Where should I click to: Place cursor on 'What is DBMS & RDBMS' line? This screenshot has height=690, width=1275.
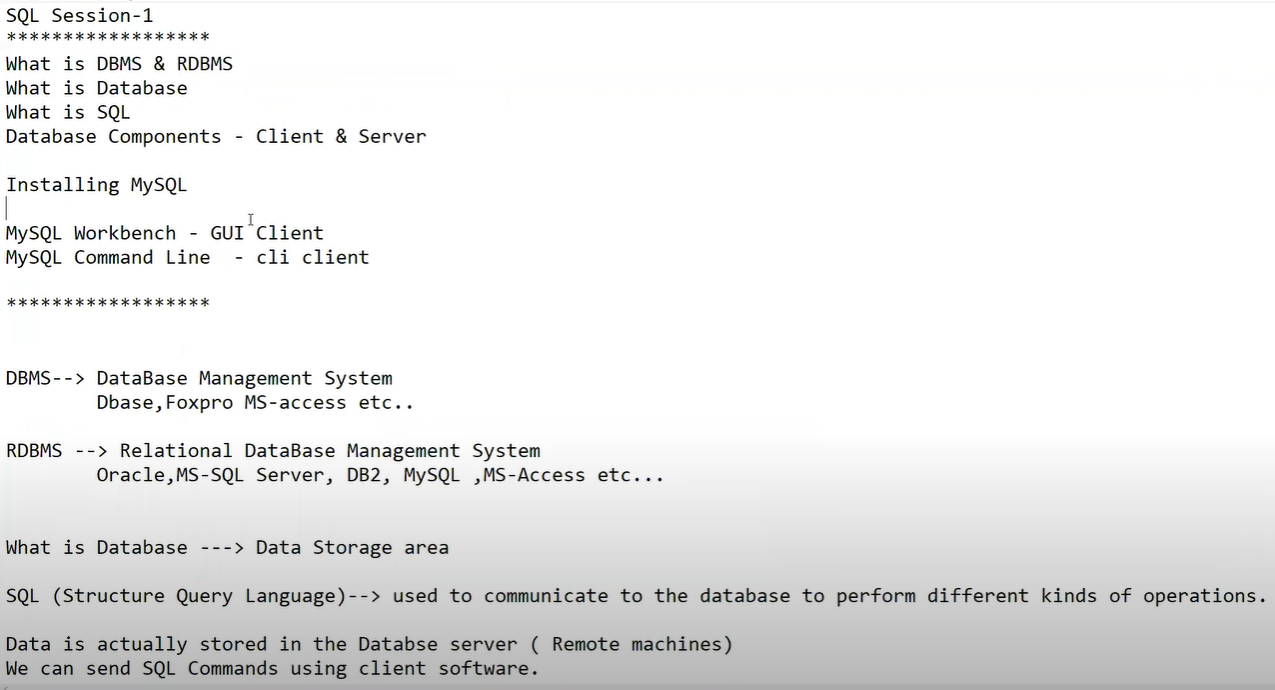tap(119, 64)
